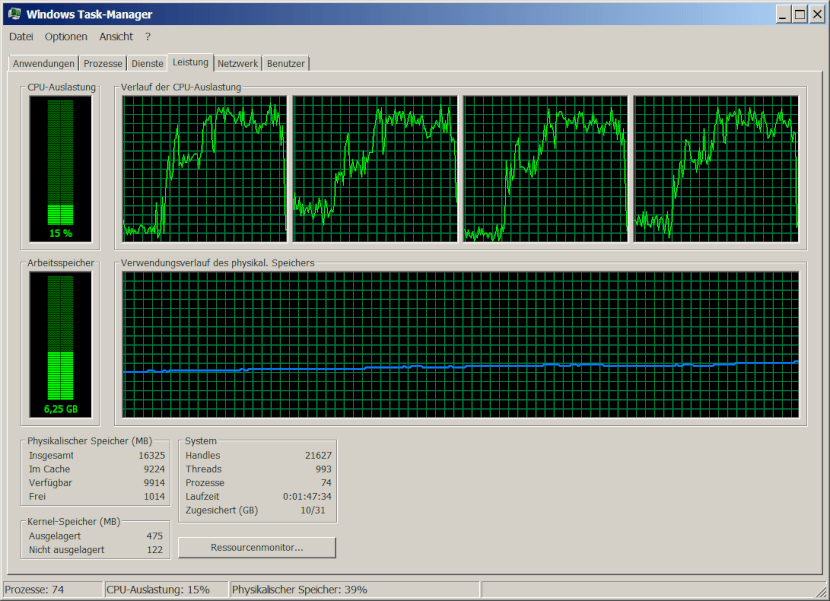830x601 pixels.
Task: Switch to the Netzwerk tab
Action: [238, 64]
